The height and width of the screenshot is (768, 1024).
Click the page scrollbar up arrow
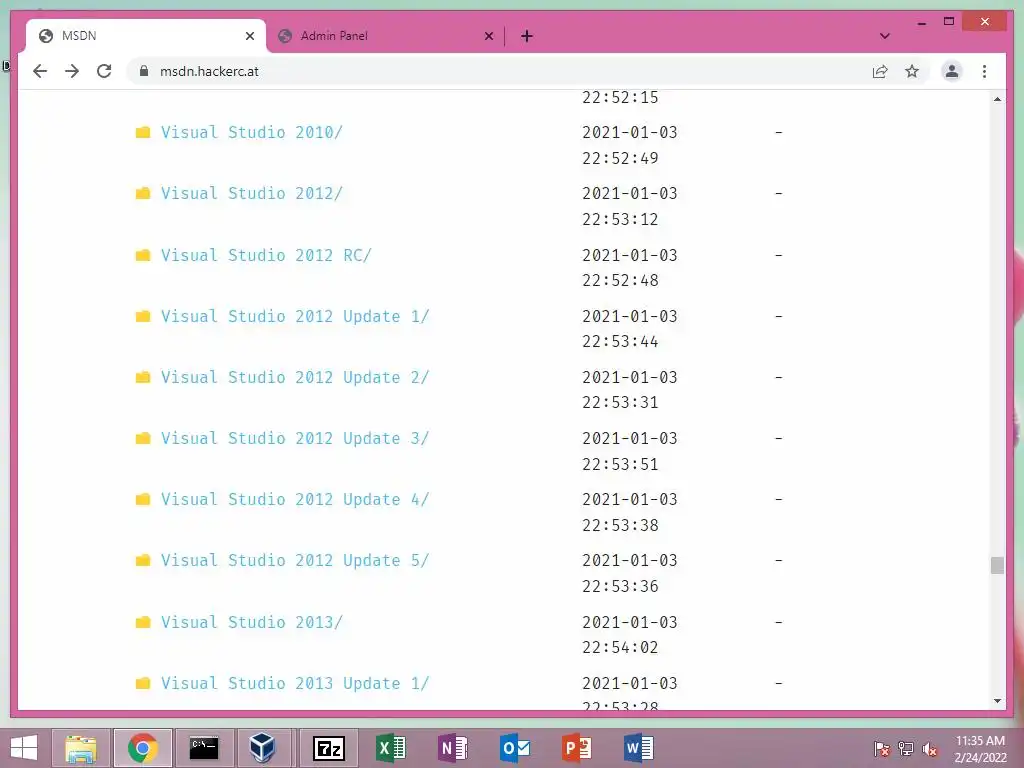[997, 99]
